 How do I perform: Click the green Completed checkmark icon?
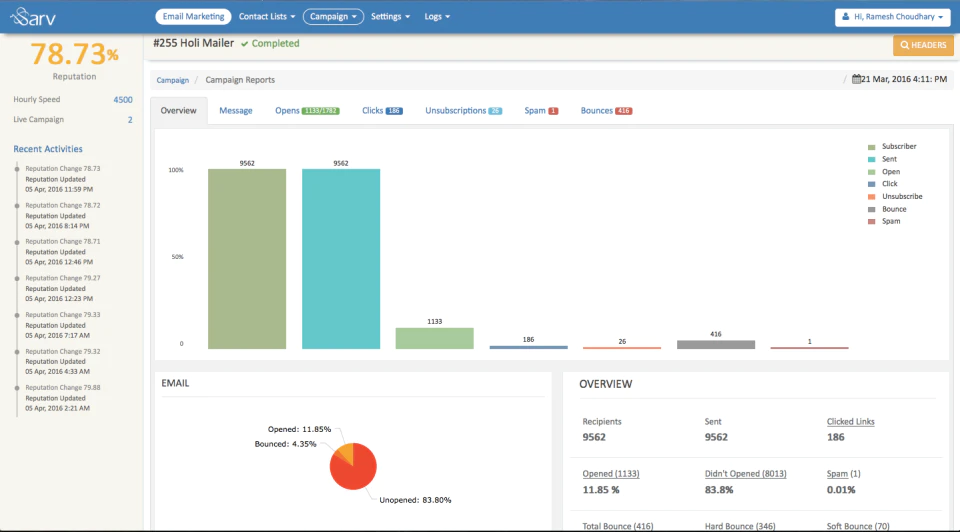(244, 44)
